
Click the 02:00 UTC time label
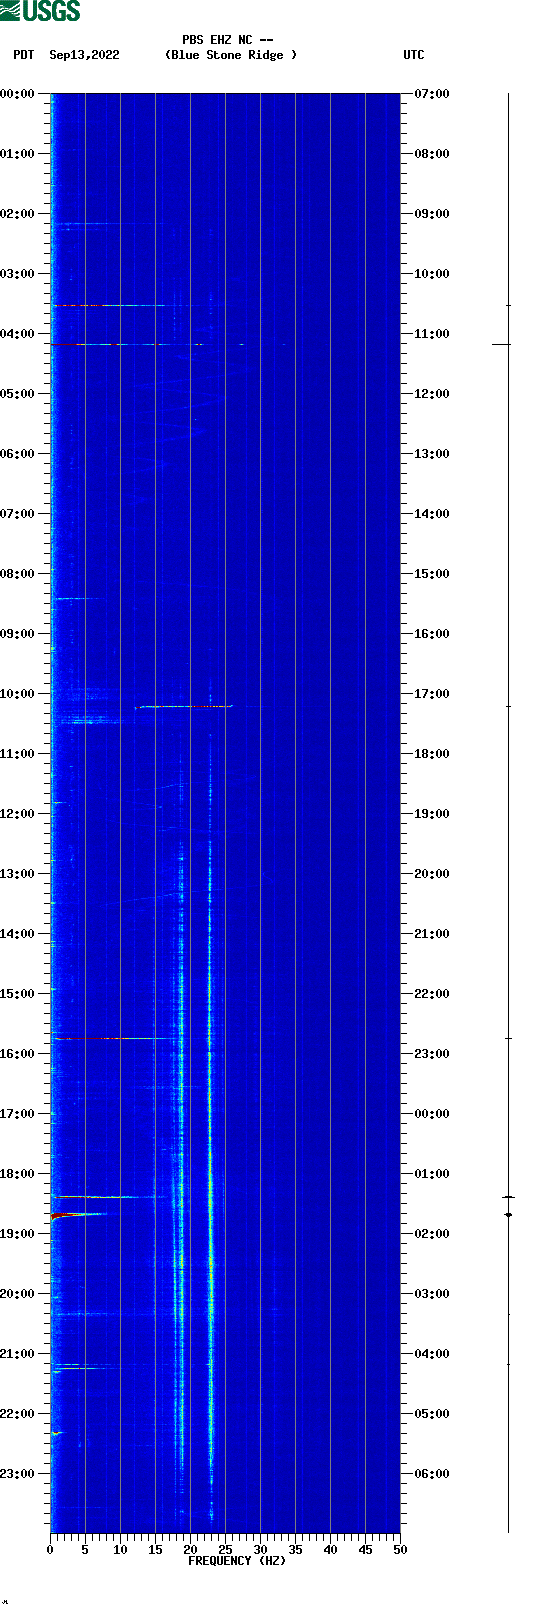[x=432, y=1234]
